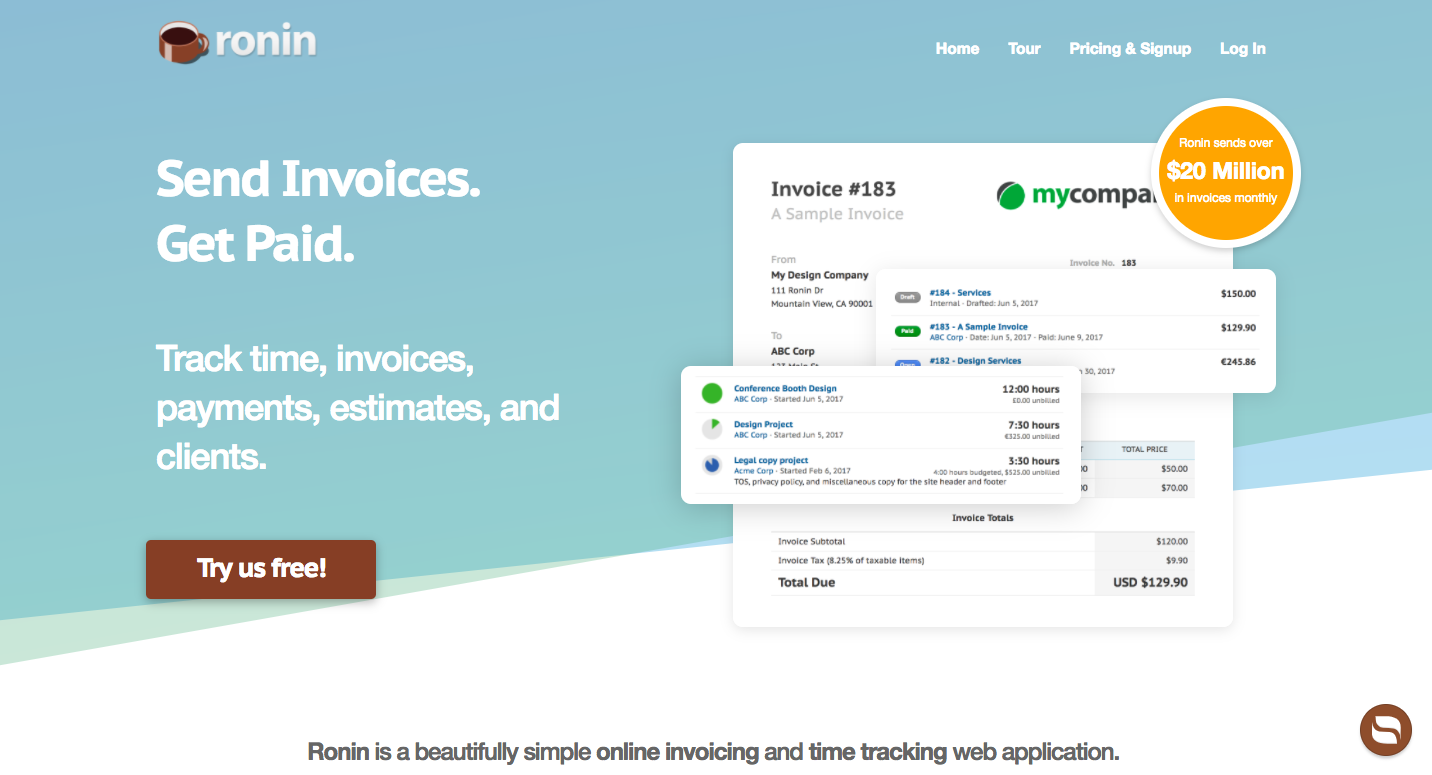Click the Invoice #183 title
The width and height of the screenshot is (1432, 775).
(833, 189)
